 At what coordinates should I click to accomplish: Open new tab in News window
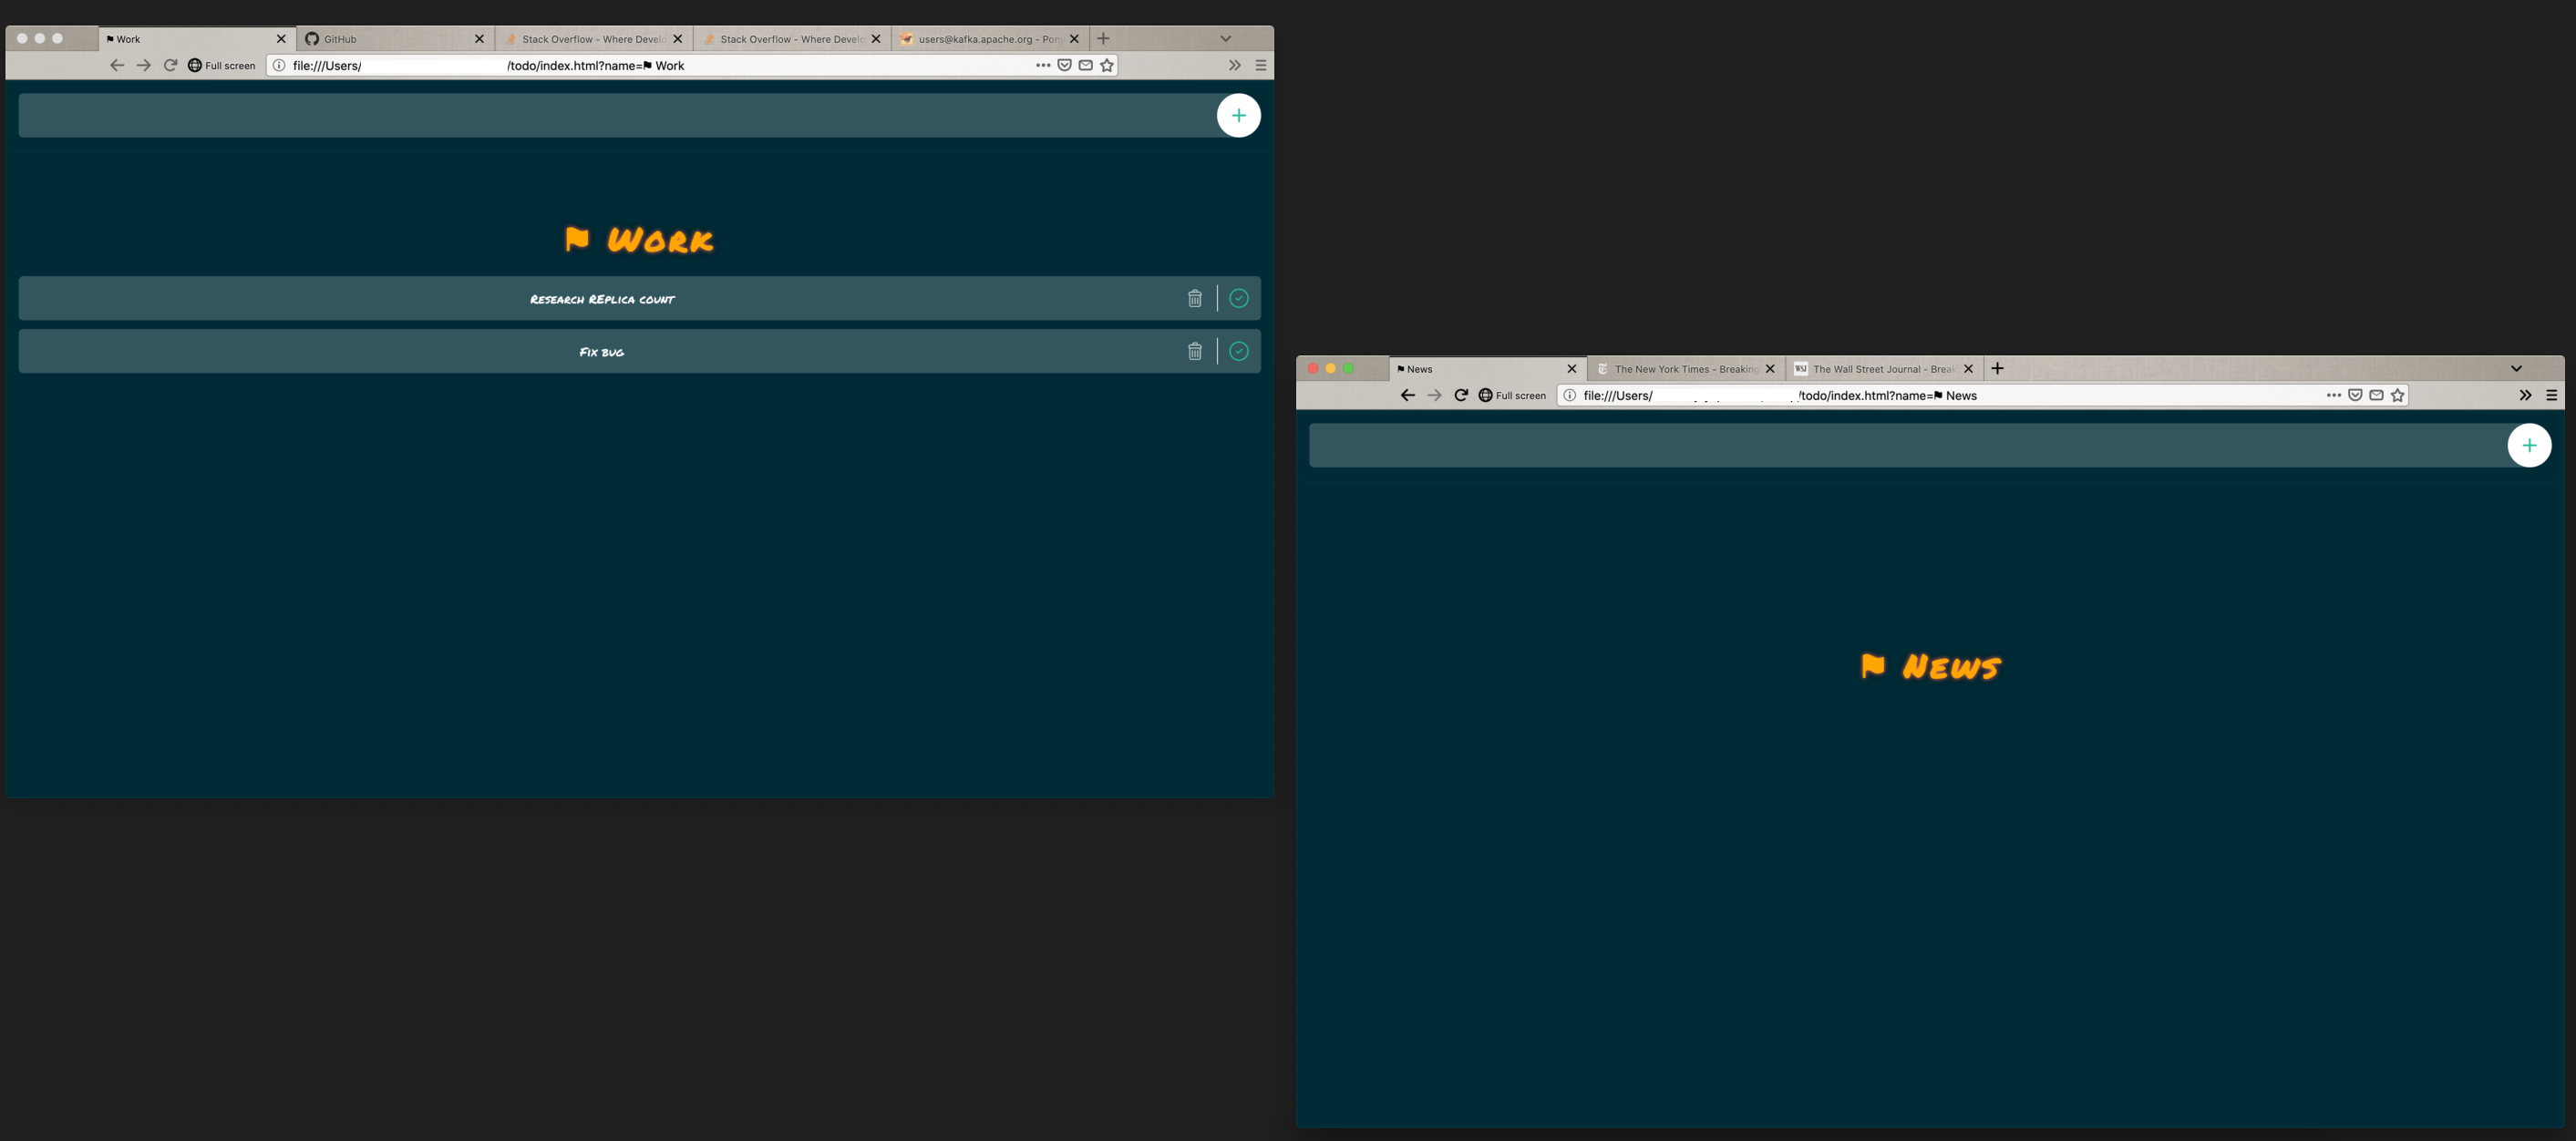tap(1997, 368)
